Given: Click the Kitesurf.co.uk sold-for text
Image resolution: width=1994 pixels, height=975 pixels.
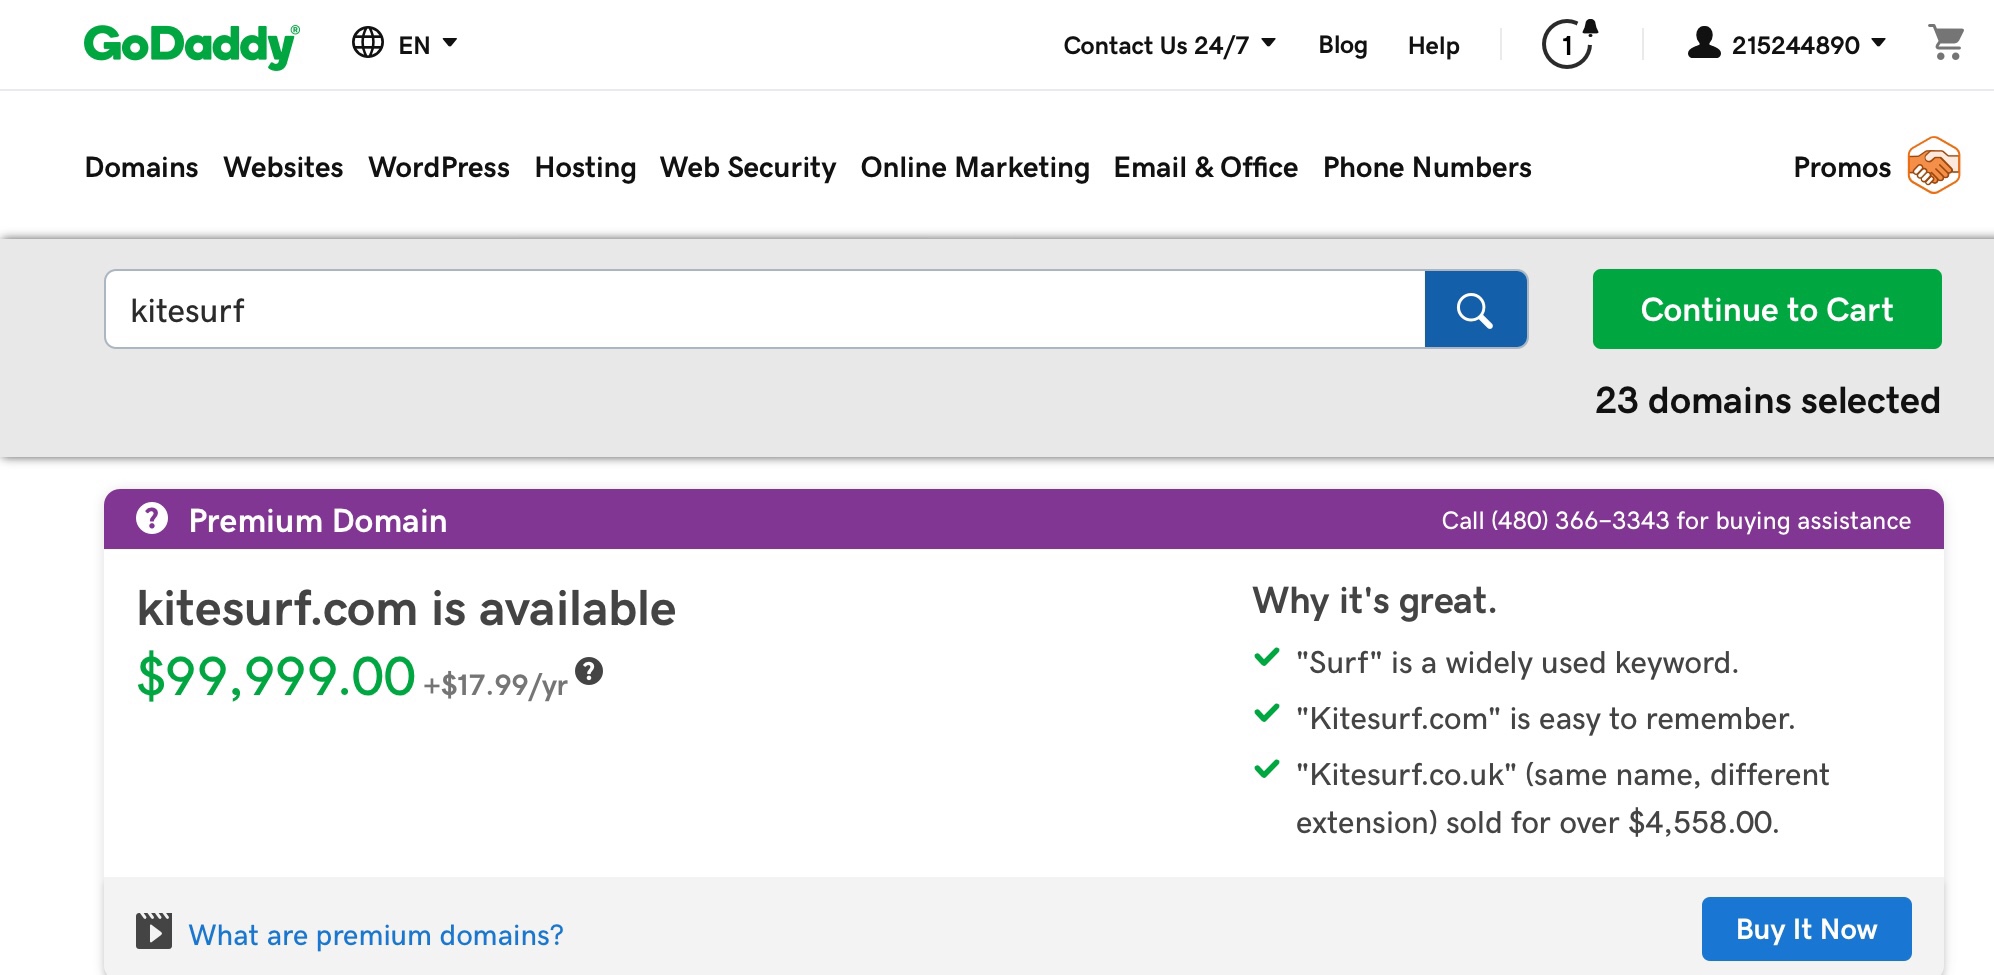Looking at the screenshot, I should pyautogui.click(x=1562, y=798).
